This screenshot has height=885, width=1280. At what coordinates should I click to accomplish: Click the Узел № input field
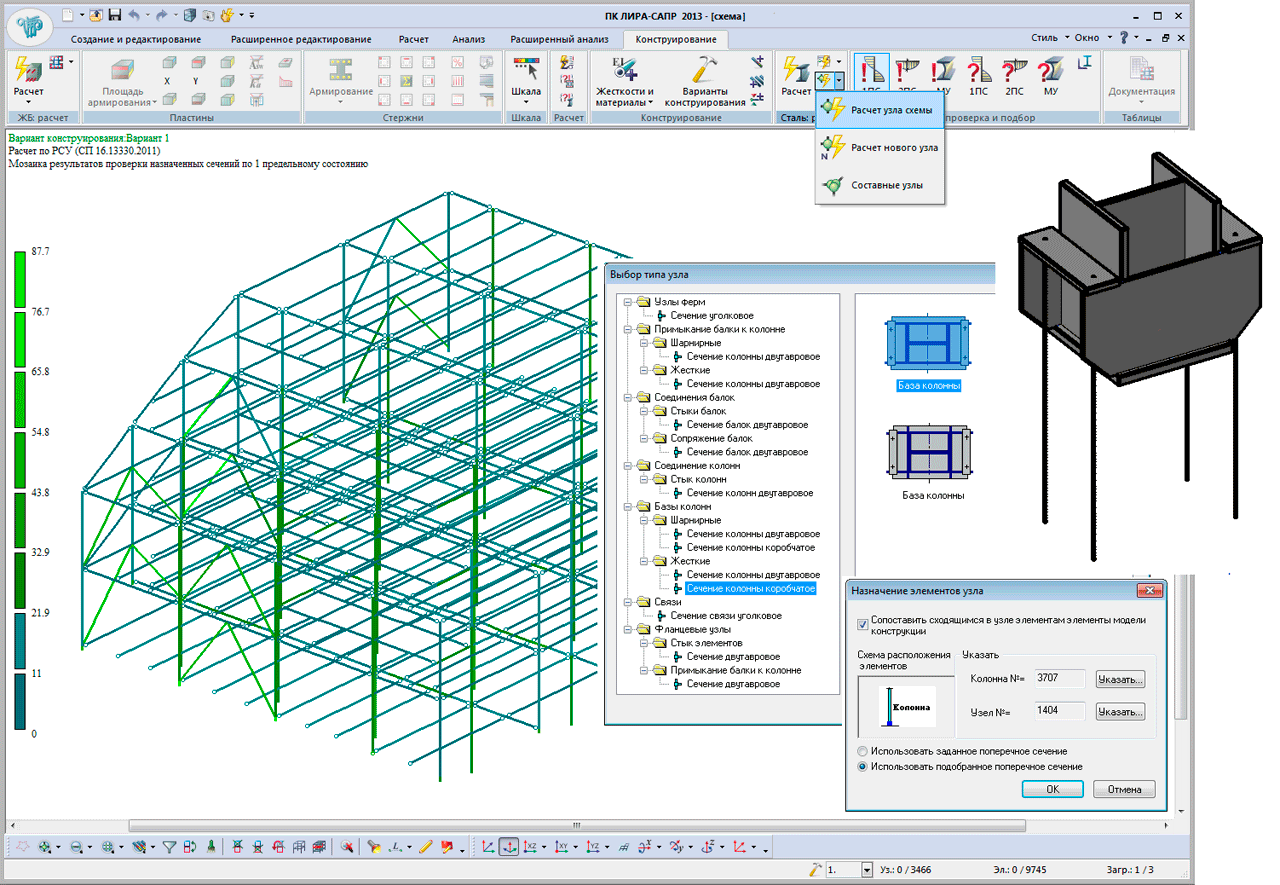(1059, 711)
